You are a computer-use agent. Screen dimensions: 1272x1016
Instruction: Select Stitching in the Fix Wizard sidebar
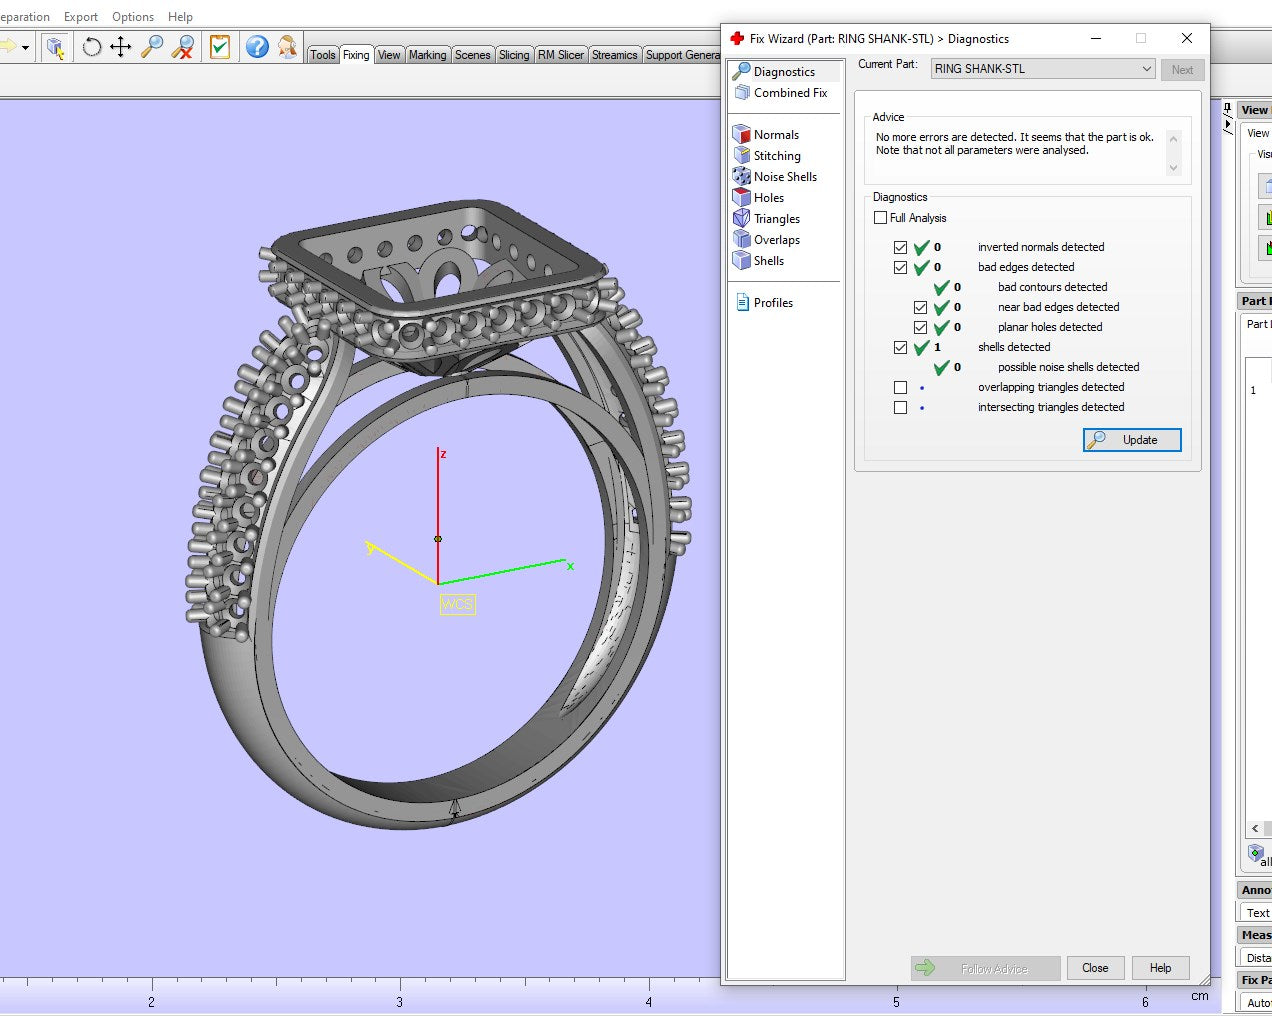coord(776,156)
